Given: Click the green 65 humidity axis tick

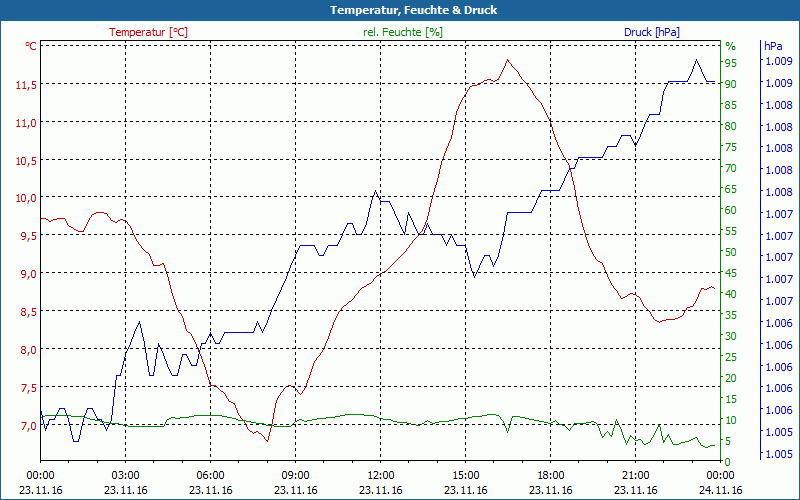Looking at the screenshot, I should point(731,189).
